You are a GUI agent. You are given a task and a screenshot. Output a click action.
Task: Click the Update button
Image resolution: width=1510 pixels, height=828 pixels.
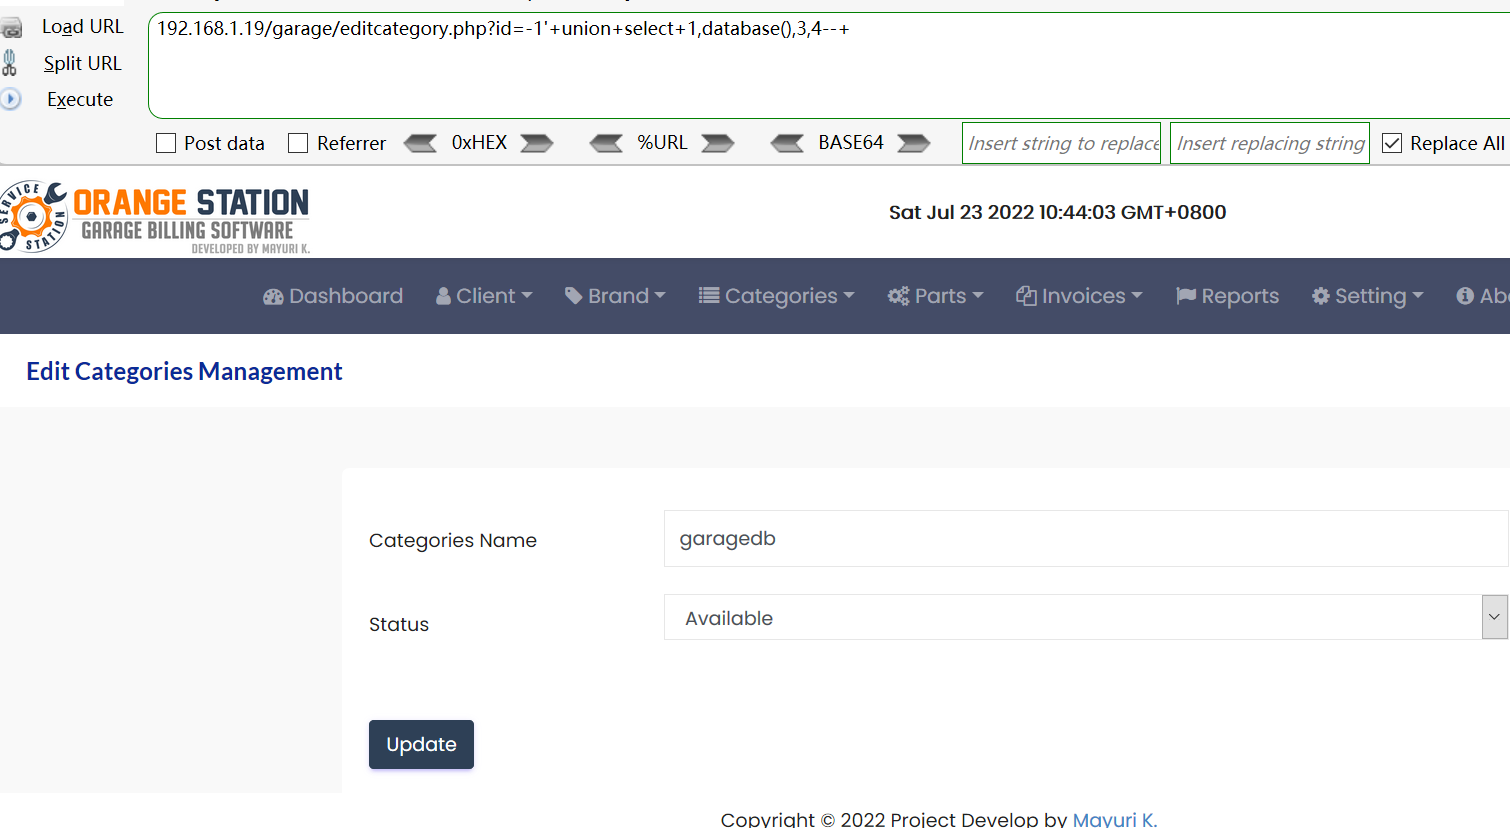point(421,744)
